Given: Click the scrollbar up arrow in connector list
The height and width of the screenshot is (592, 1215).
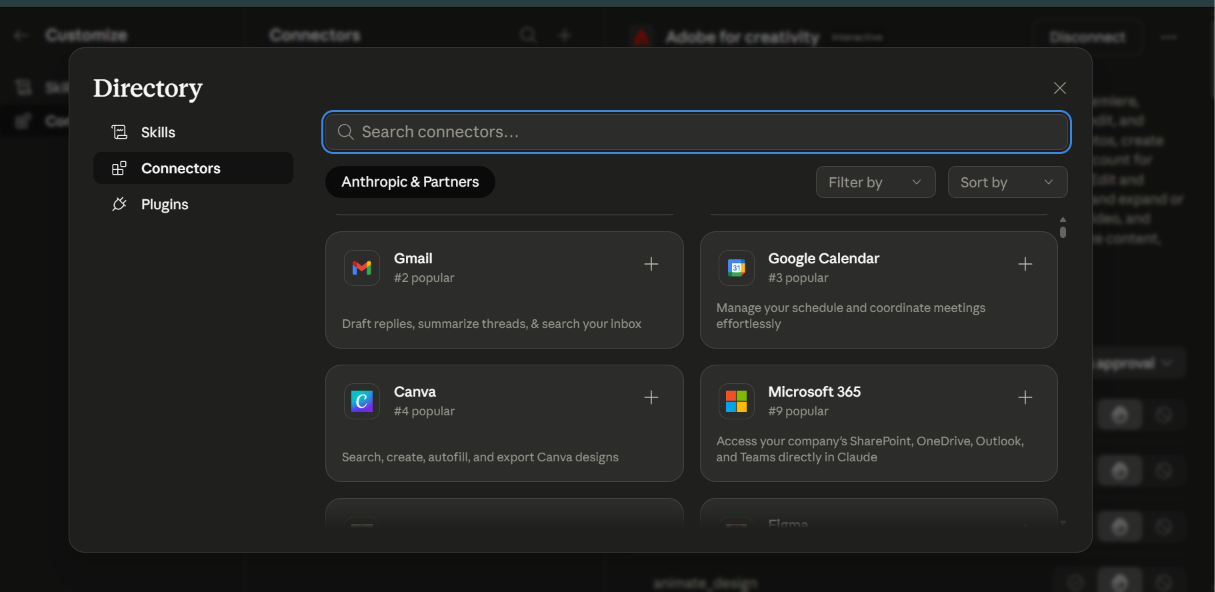Looking at the screenshot, I should [1063, 220].
